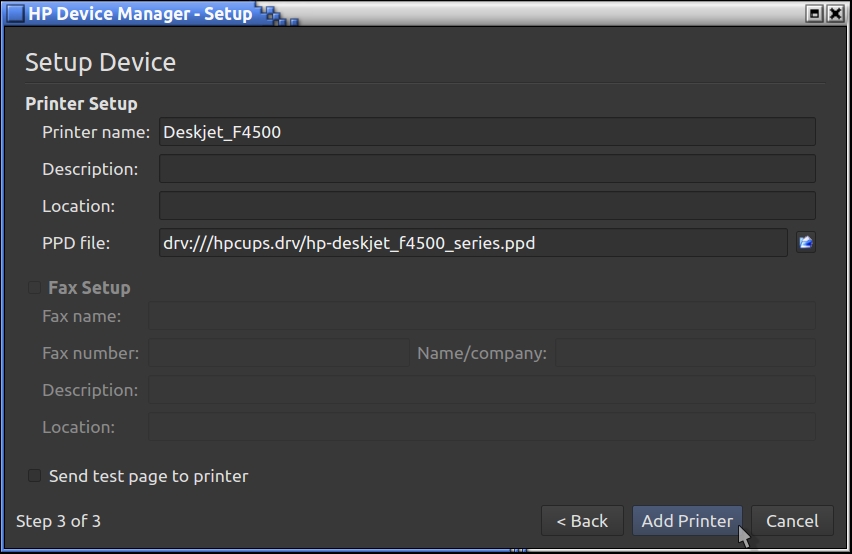This screenshot has width=852, height=554.
Task: Click the Step 3 of 3 label
Action: point(59,521)
